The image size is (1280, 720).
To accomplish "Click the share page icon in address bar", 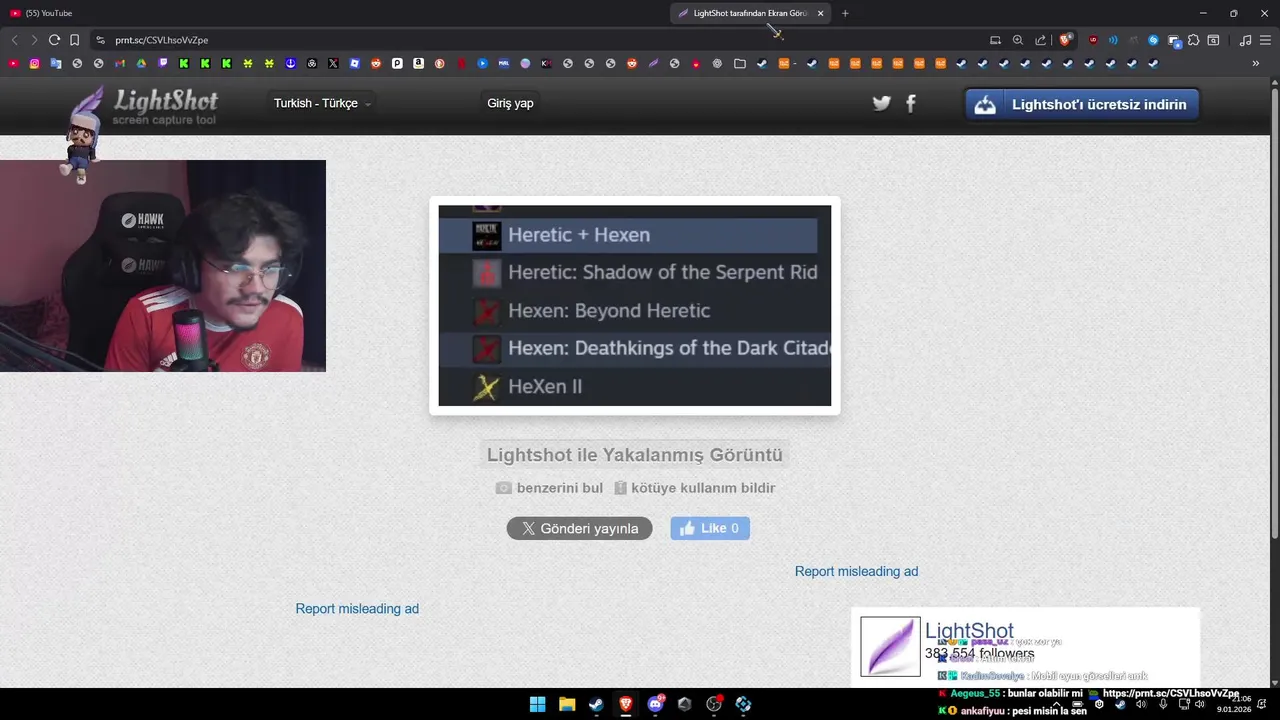I will pos(1041,40).
